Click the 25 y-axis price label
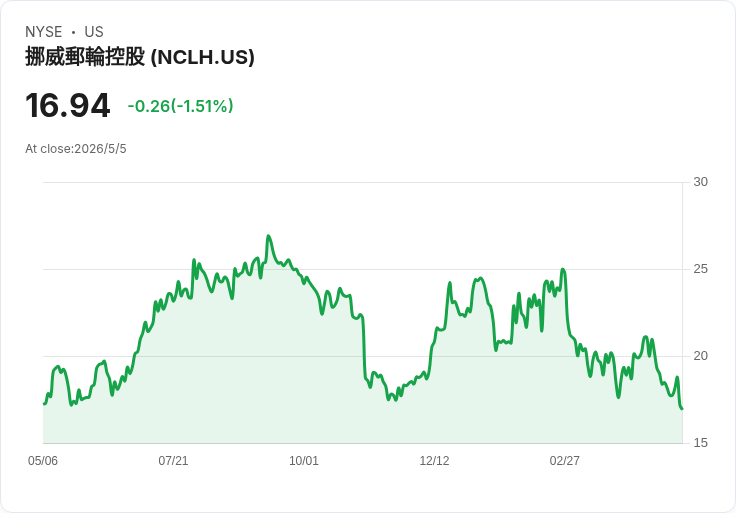 click(x=700, y=269)
